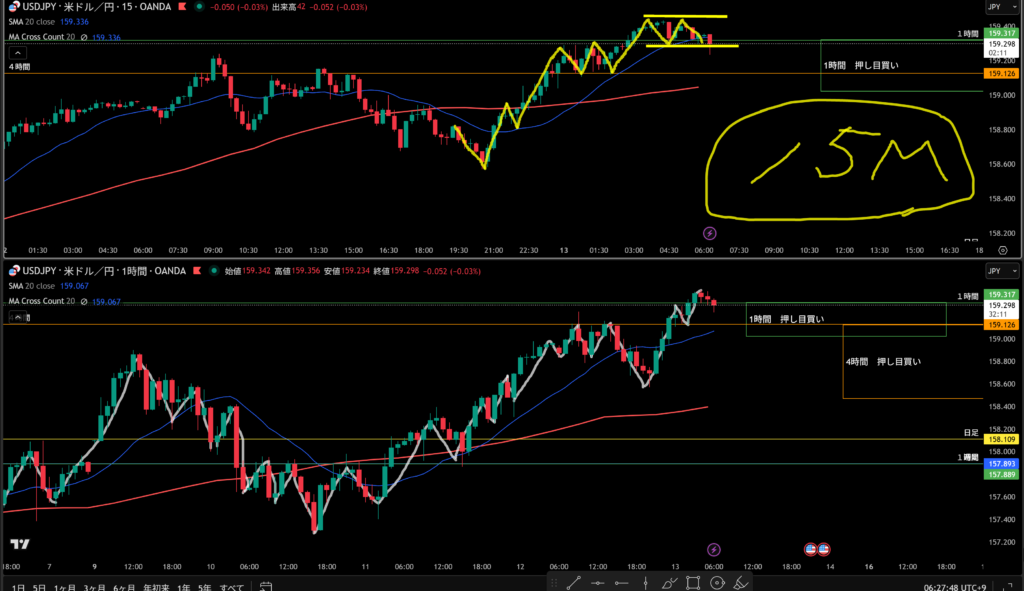
Task: Select the vertical line drawing tool
Action: click(646, 582)
